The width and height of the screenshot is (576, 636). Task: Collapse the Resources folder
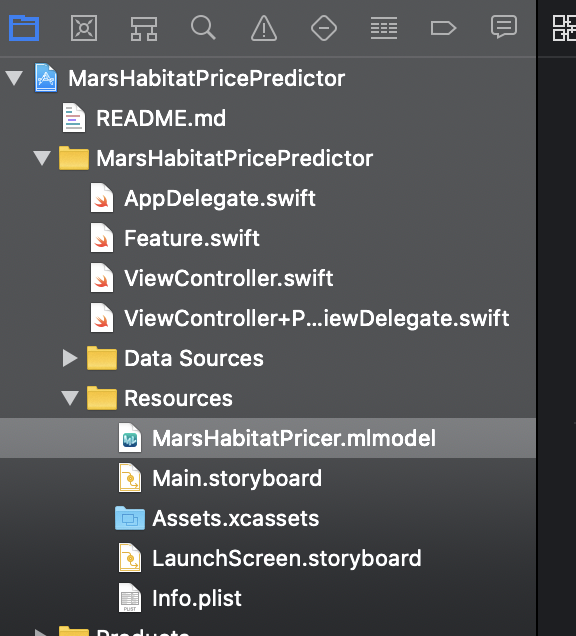pyautogui.click(x=70, y=398)
